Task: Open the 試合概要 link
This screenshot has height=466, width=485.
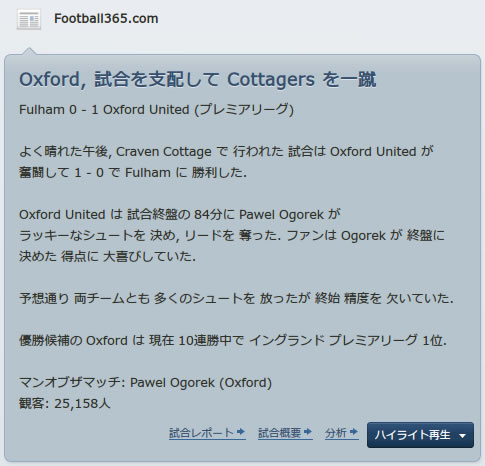Action: 285,433
